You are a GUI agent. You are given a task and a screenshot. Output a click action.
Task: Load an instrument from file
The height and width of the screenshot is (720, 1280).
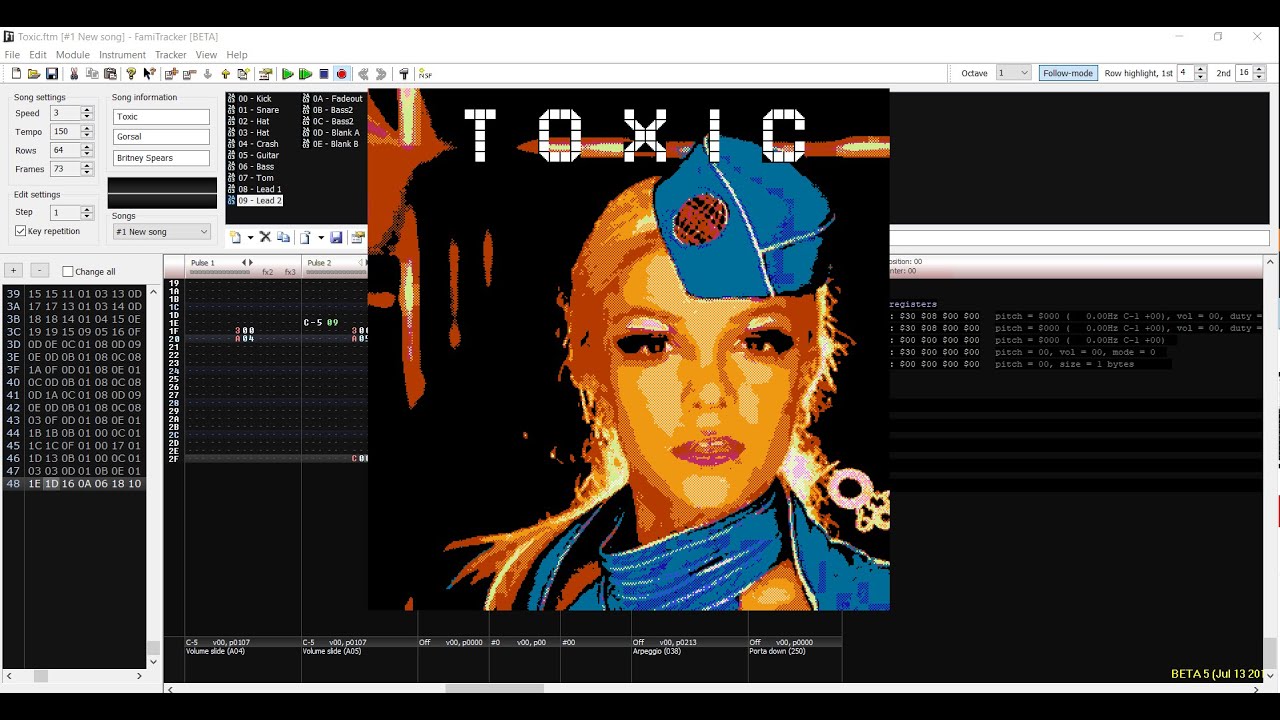tap(305, 237)
